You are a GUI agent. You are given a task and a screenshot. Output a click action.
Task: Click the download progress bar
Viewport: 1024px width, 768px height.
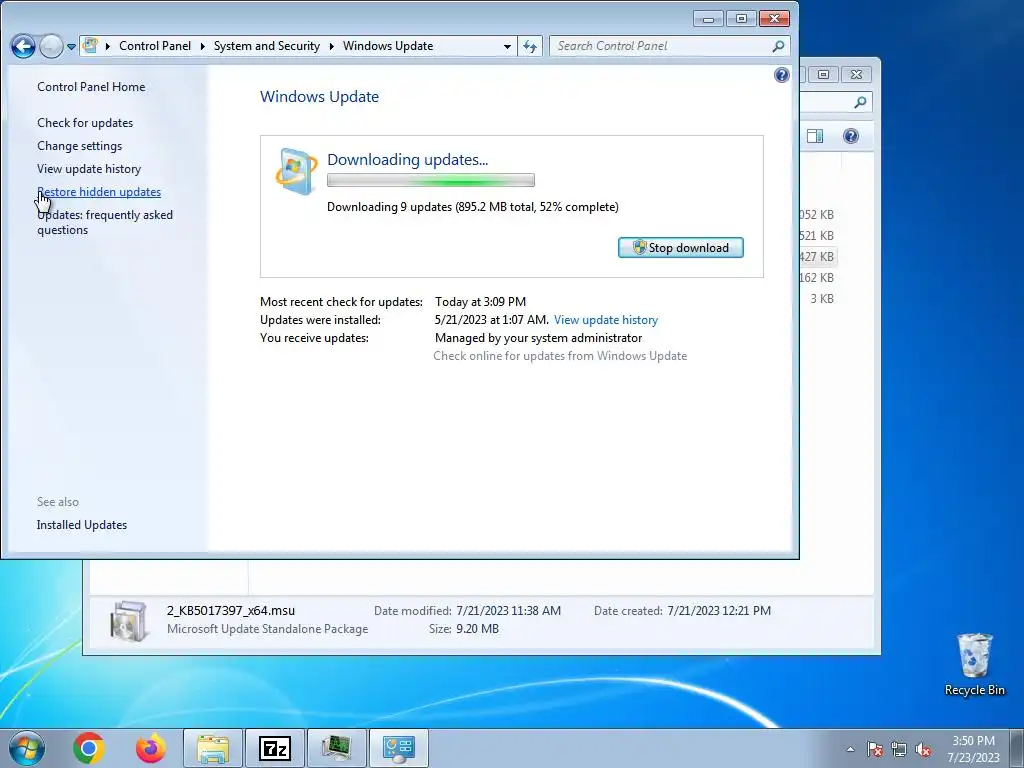point(430,180)
